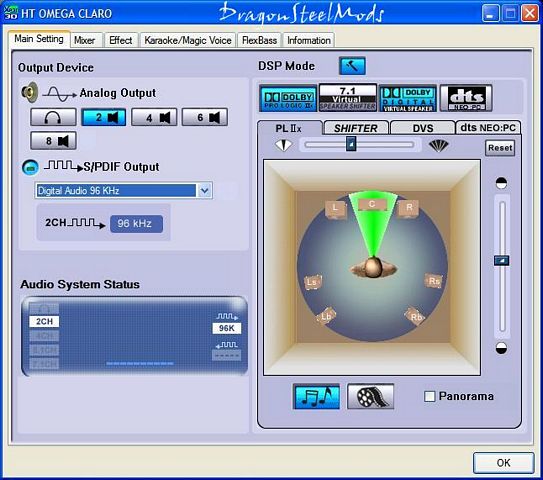Select 2 speaker analog output
The height and width of the screenshot is (480, 543).
(x=104, y=117)
